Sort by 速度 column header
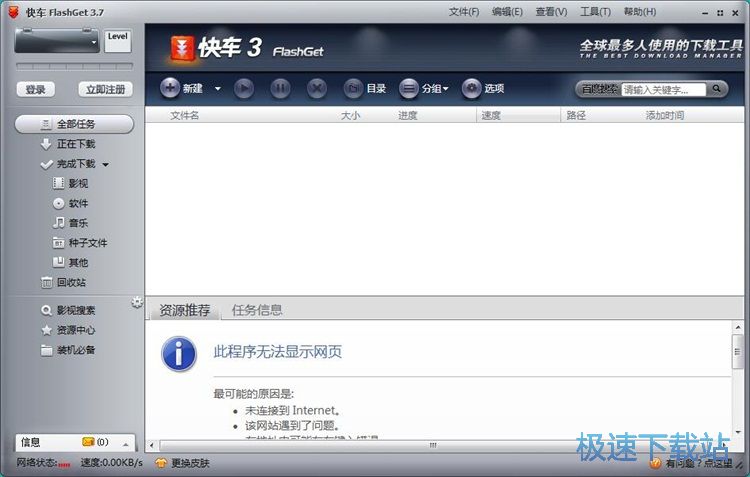 pos(491,115)
